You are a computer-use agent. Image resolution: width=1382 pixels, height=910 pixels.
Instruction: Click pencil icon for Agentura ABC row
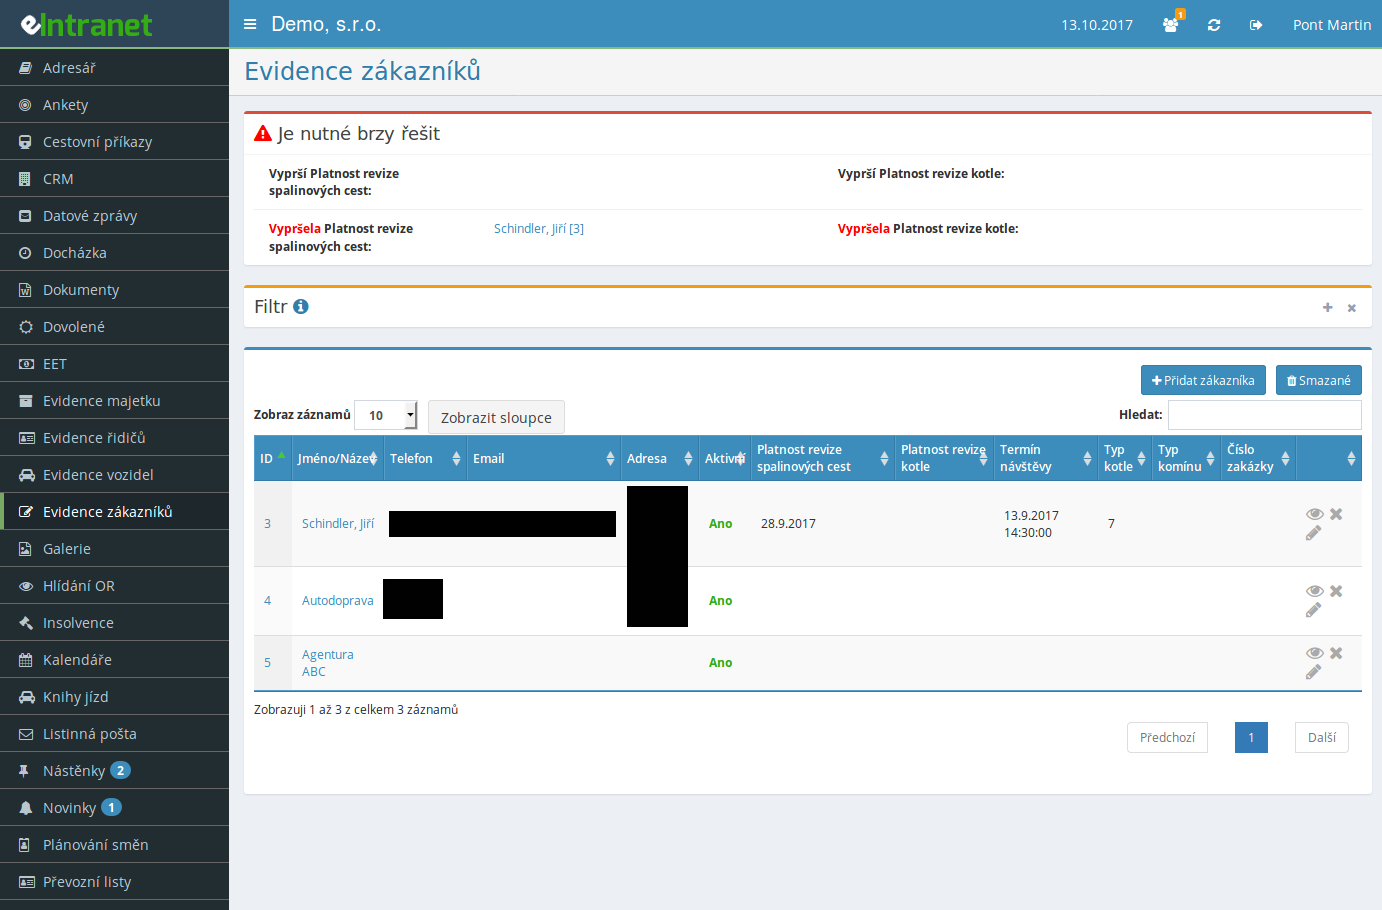point(1313,672)
